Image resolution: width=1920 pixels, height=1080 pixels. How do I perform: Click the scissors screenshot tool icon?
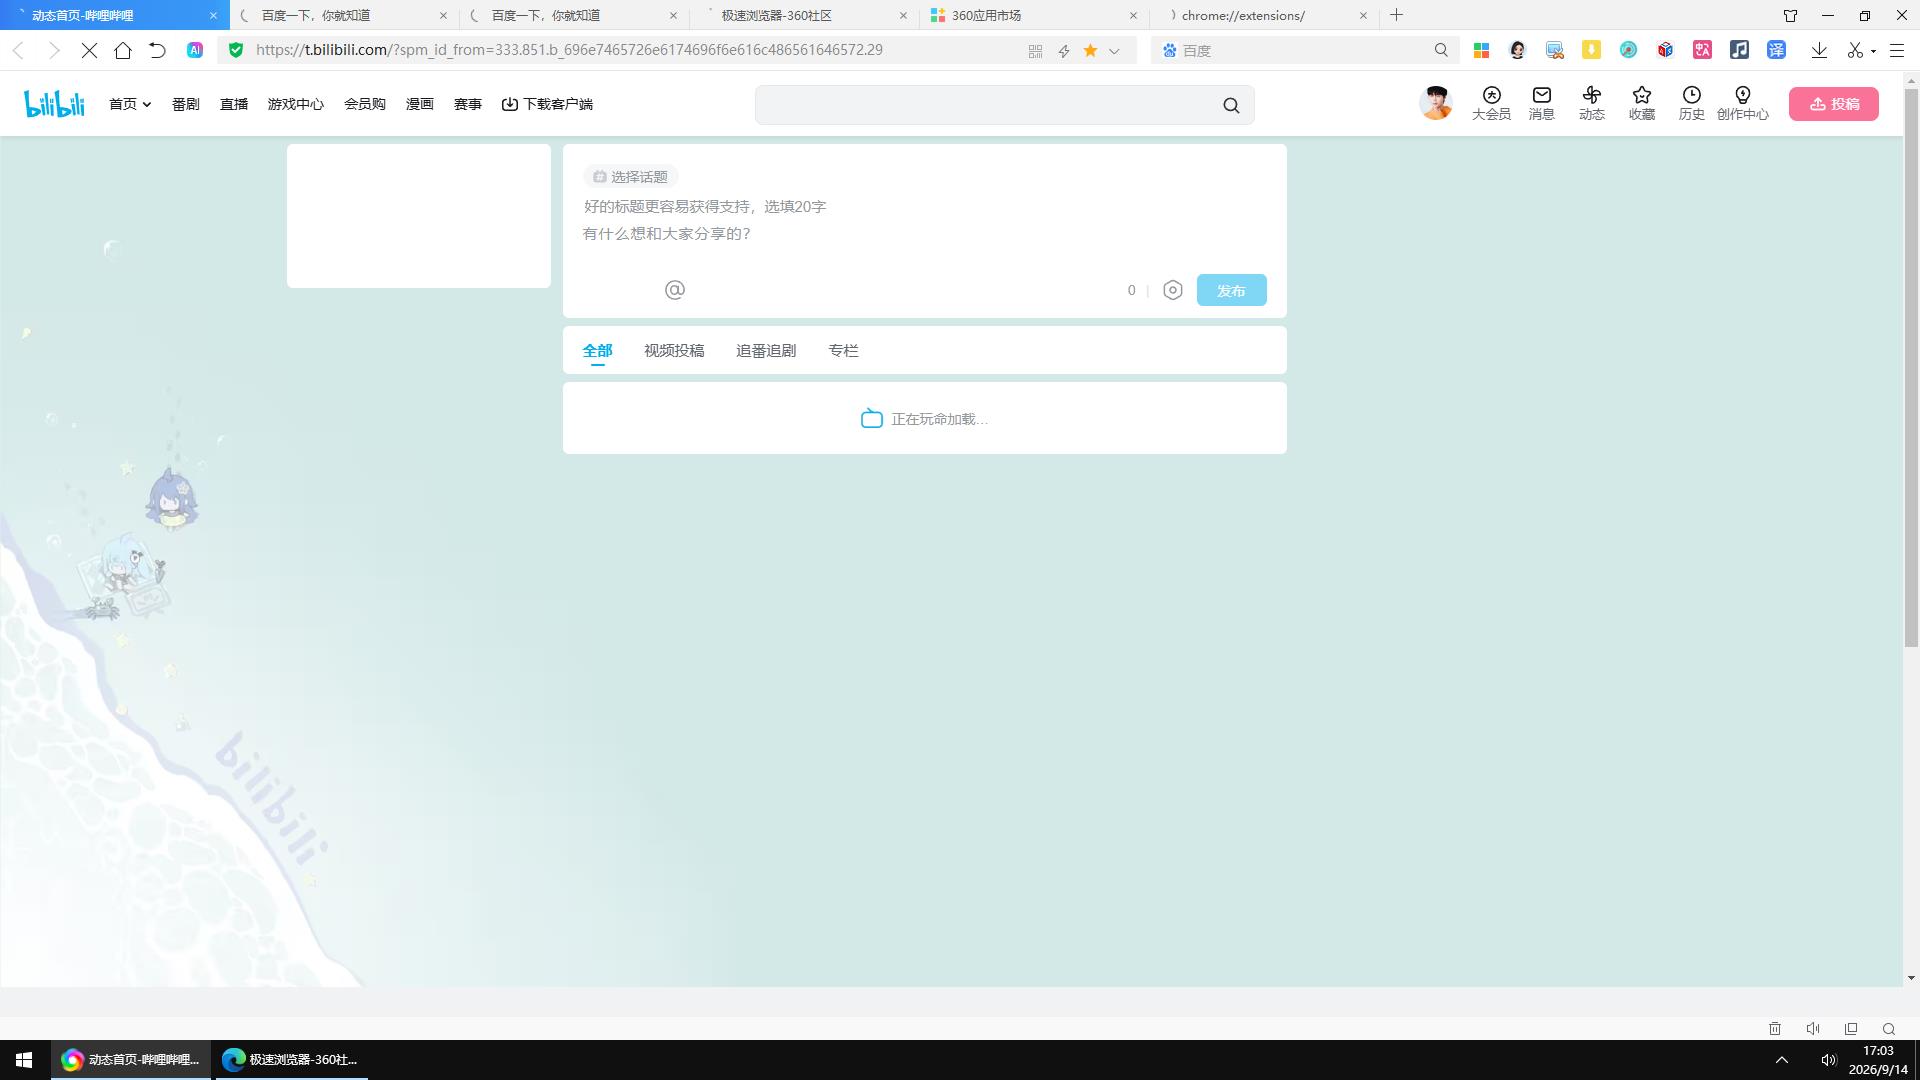click(1855, 50)
